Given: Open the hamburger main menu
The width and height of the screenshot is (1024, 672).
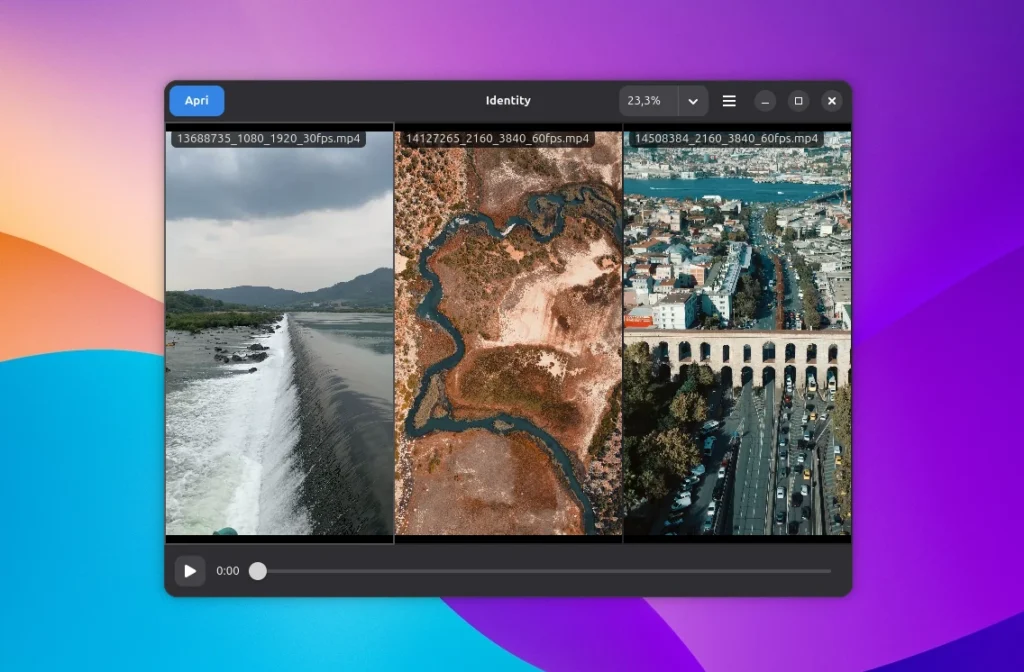Looking at the screenshot, I should pos(729,101).
